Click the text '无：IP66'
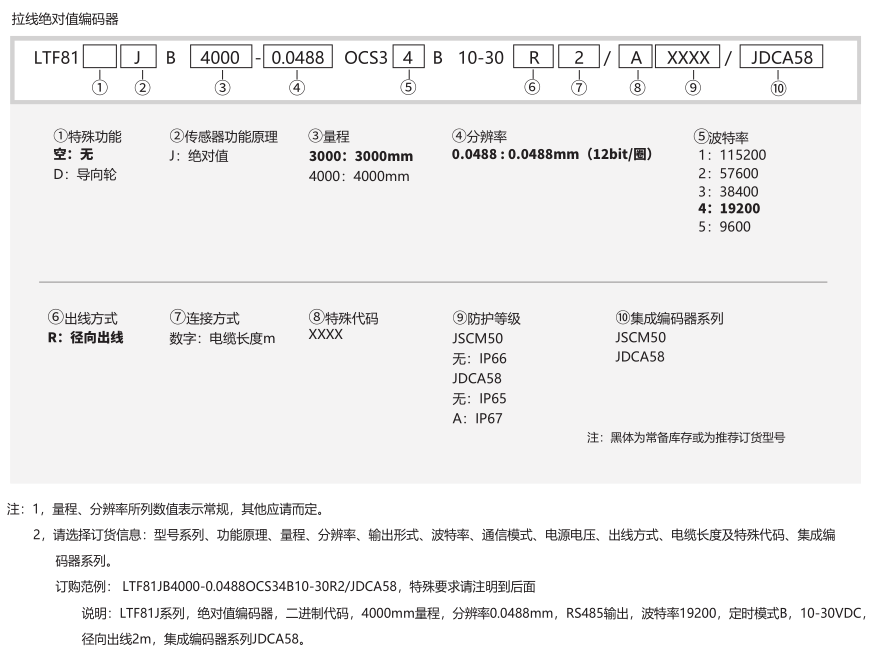Screen dimensions: 877x660 [479, 358]
